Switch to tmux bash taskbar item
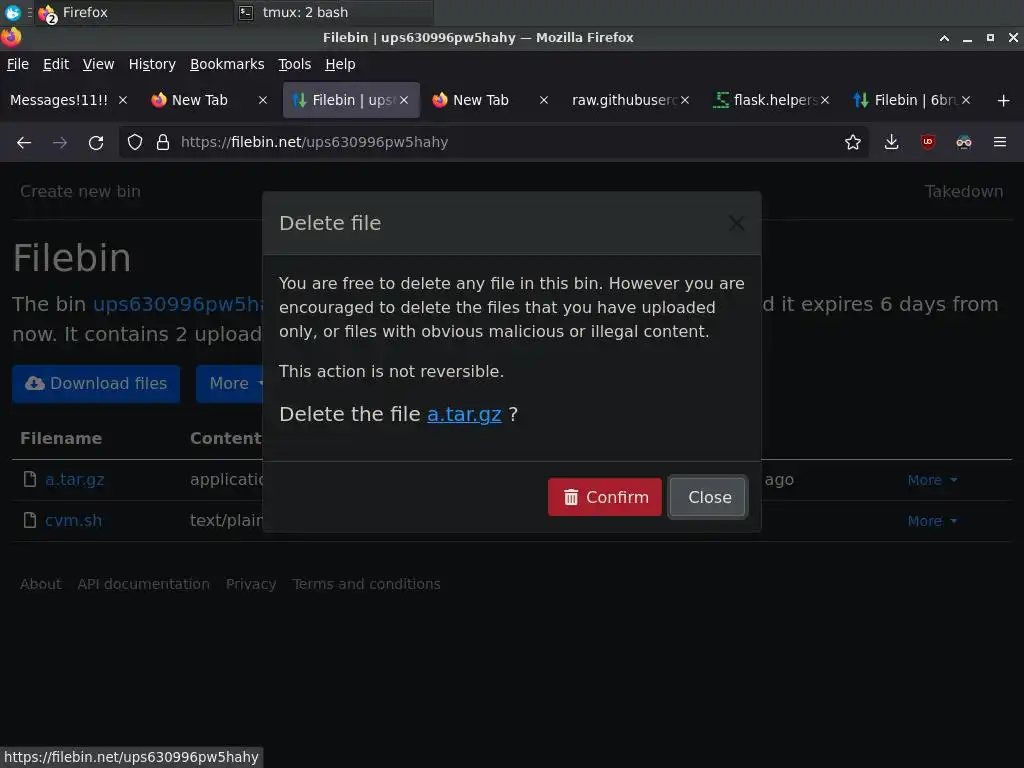Screen dimensions: 1024x768 (x=334, y=12)
